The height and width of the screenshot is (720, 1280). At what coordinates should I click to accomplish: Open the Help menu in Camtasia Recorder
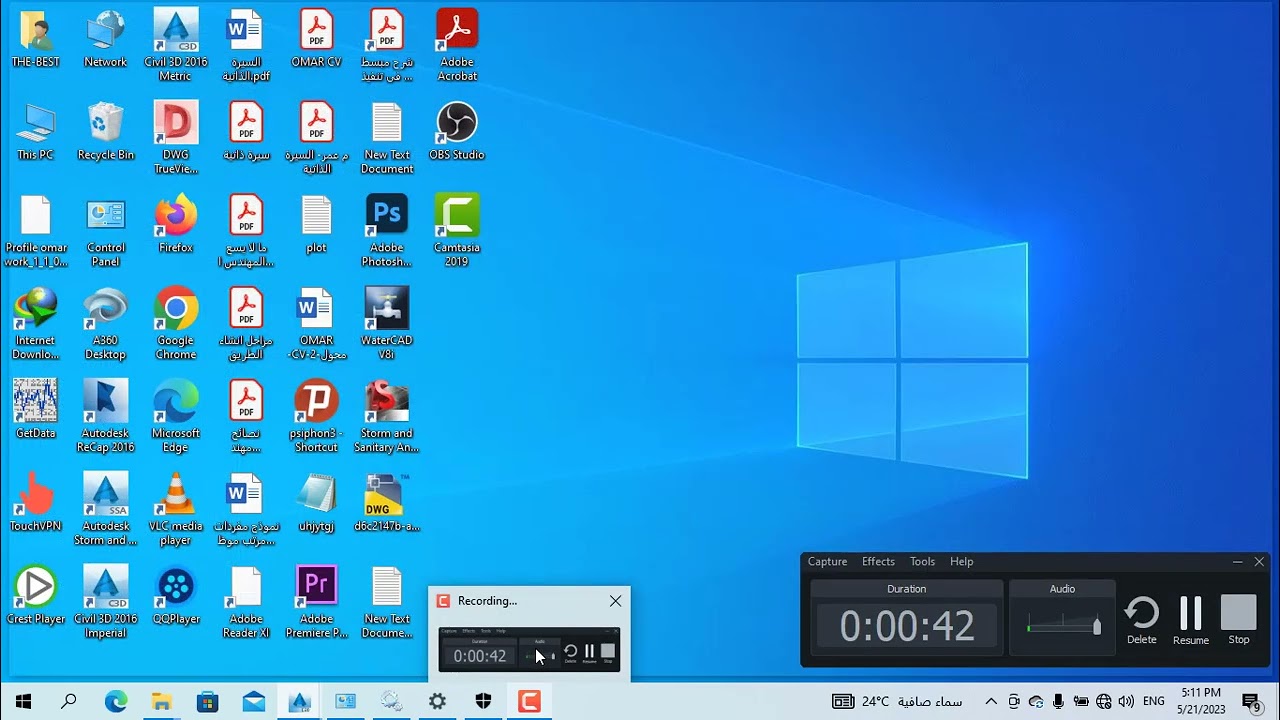961,562
